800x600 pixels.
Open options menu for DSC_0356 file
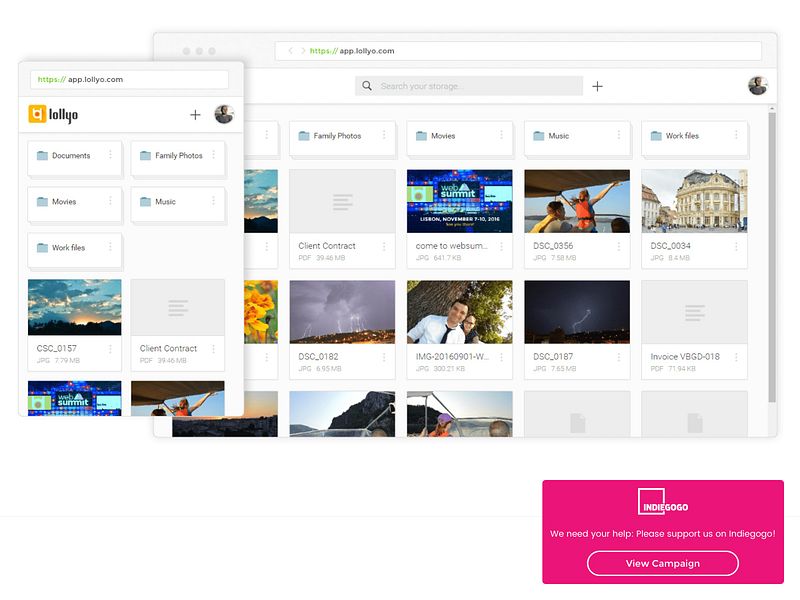point(618,246)
